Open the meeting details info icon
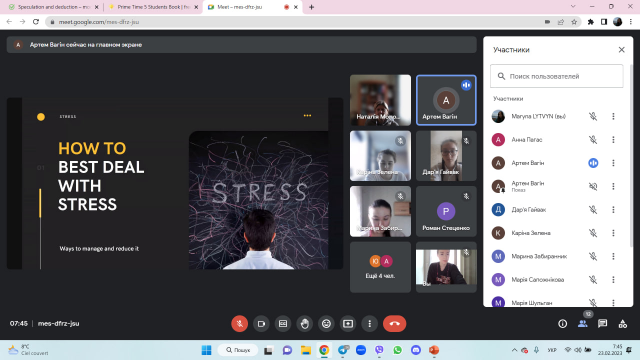 point(562,324)
